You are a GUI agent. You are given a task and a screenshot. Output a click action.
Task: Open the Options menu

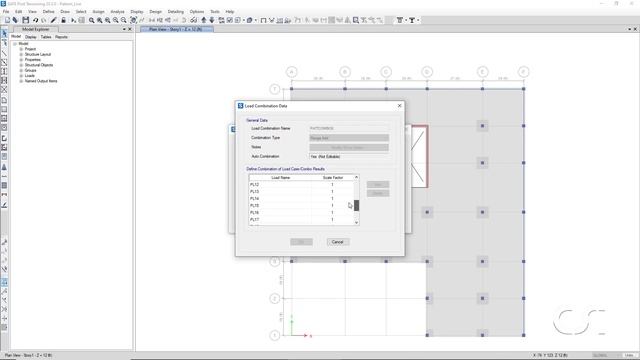[x=197, y=11]
